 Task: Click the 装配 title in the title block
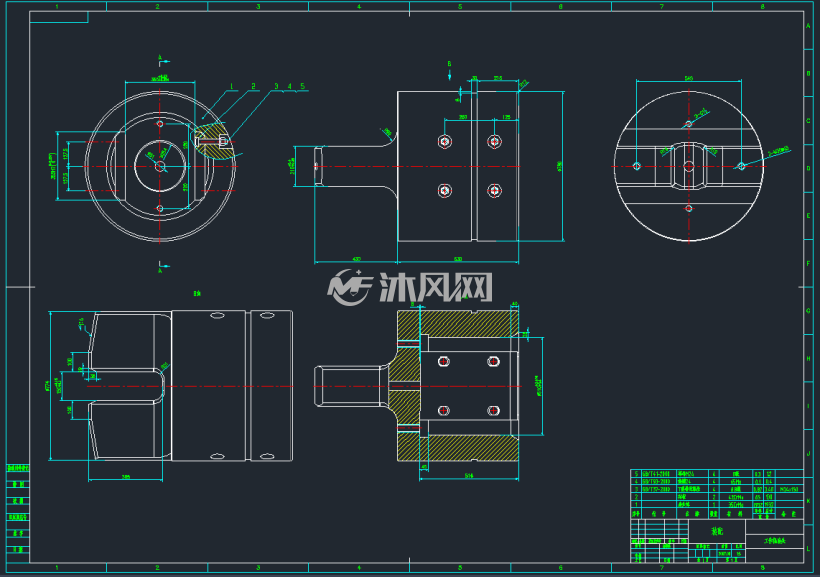point(717,531)
